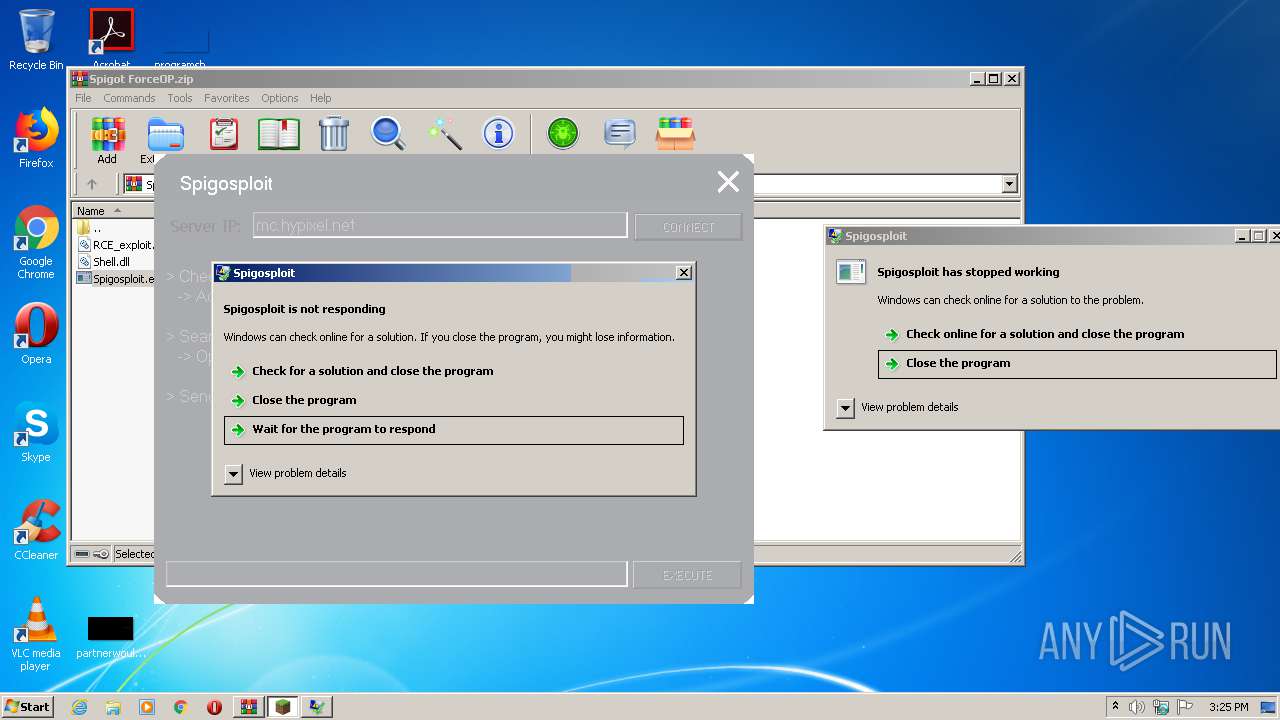Click the Server IP input field
The width and height of the screenshot is (1280, 720).
[440, 226]
